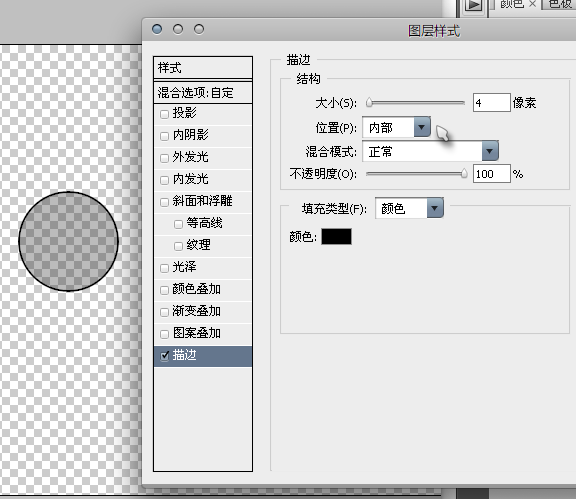
Task: Click the 大小 size slider handle
Action: tap(369, 103)
